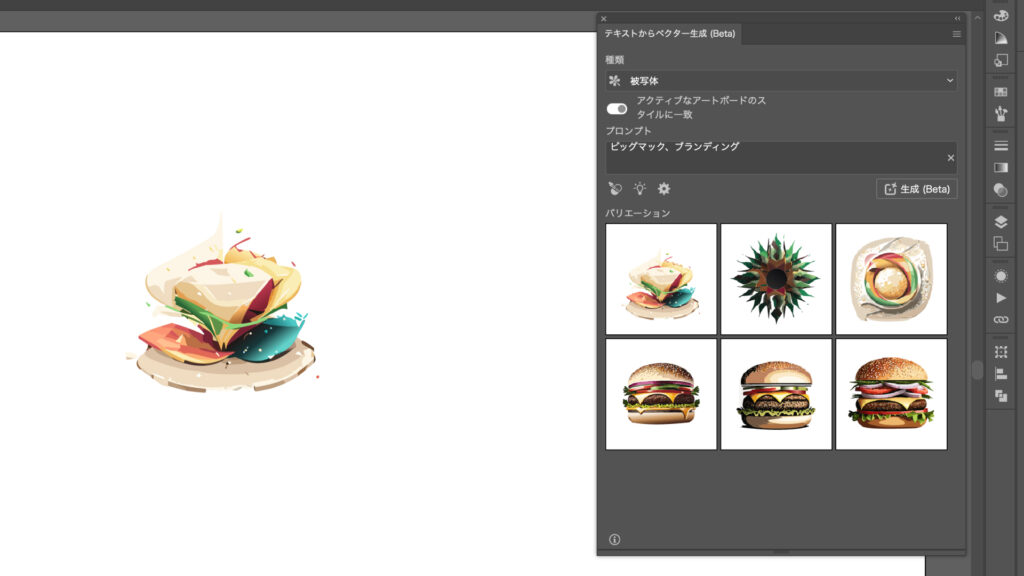Open the Color palette panel icon in dock

point(1000,15)
